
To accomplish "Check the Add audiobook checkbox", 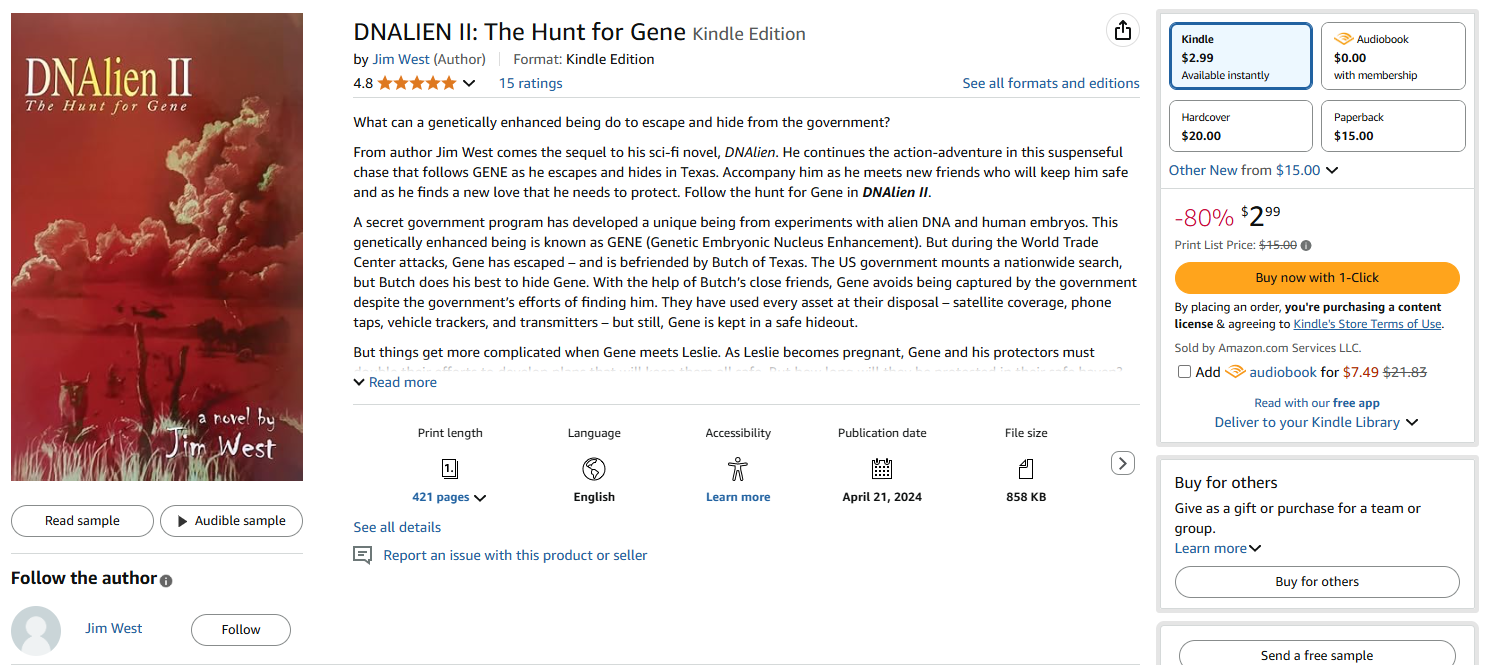I will coord(1185,372).
